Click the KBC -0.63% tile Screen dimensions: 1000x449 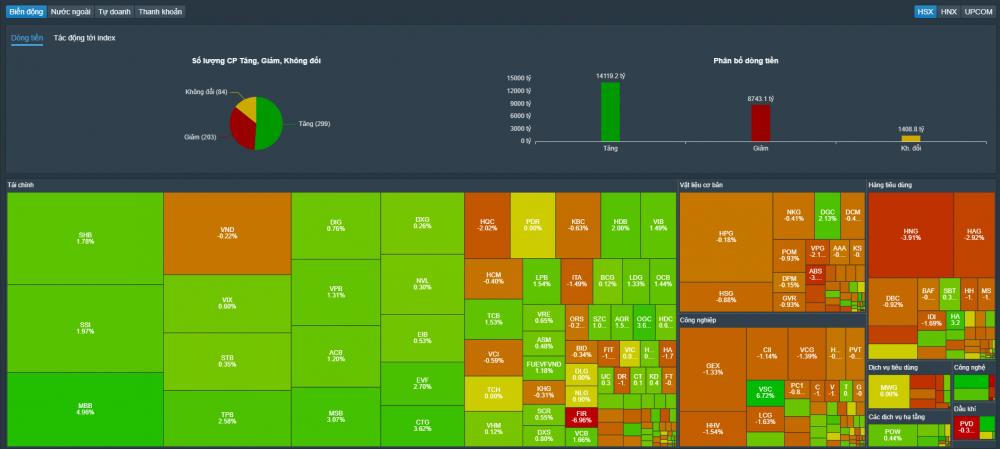tap(578, 225)
